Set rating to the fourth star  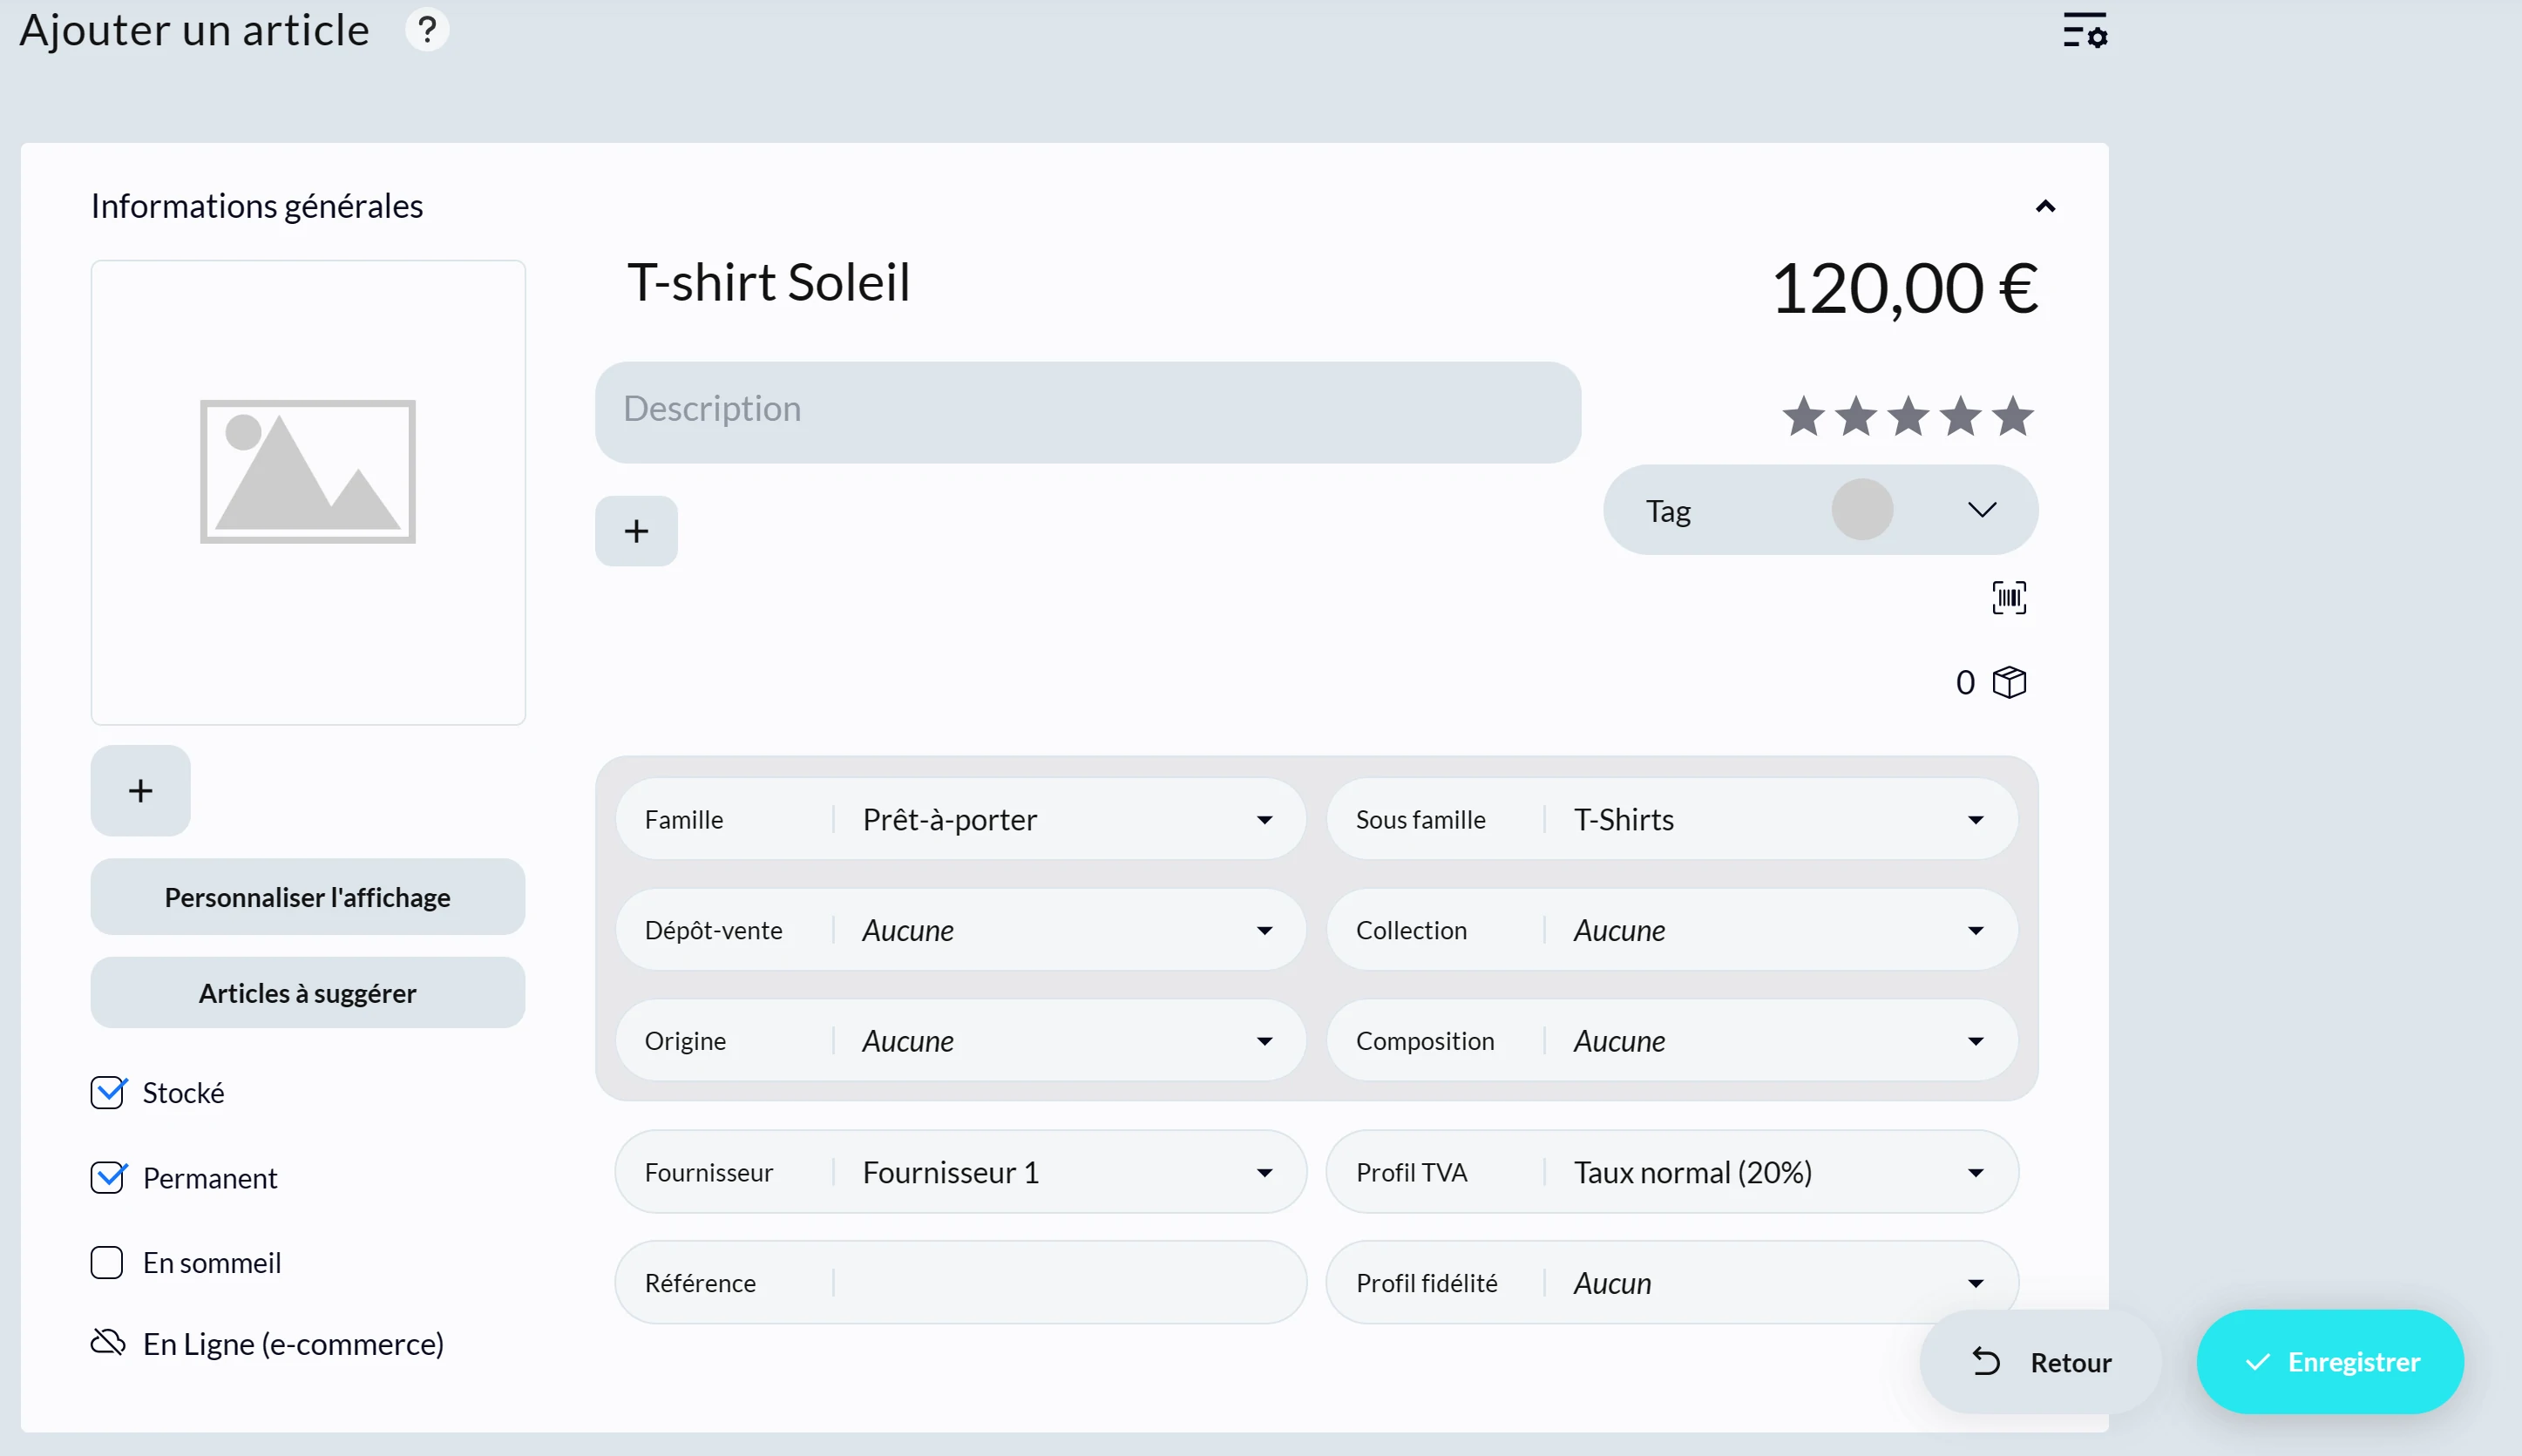(1960, 416)
